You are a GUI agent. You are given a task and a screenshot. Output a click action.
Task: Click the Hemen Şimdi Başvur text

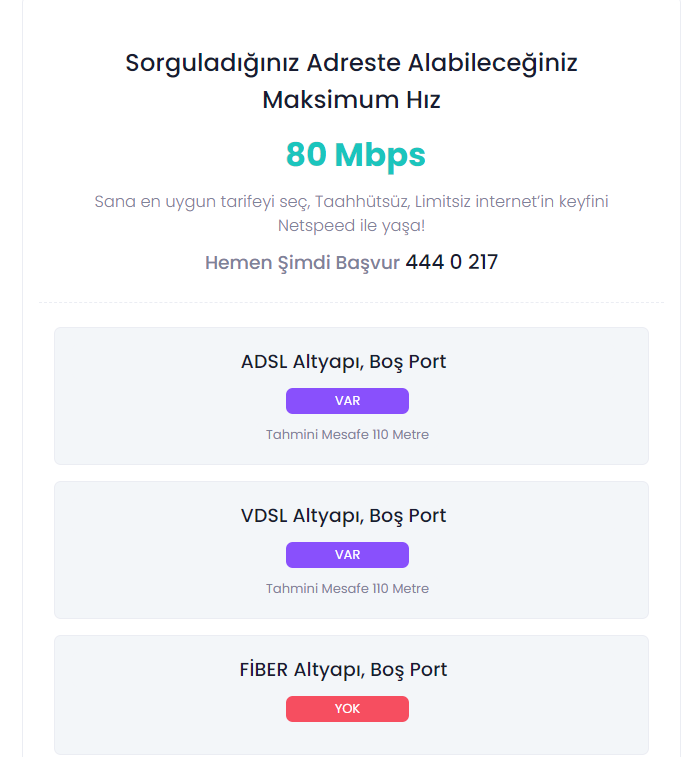pos(302,263)
